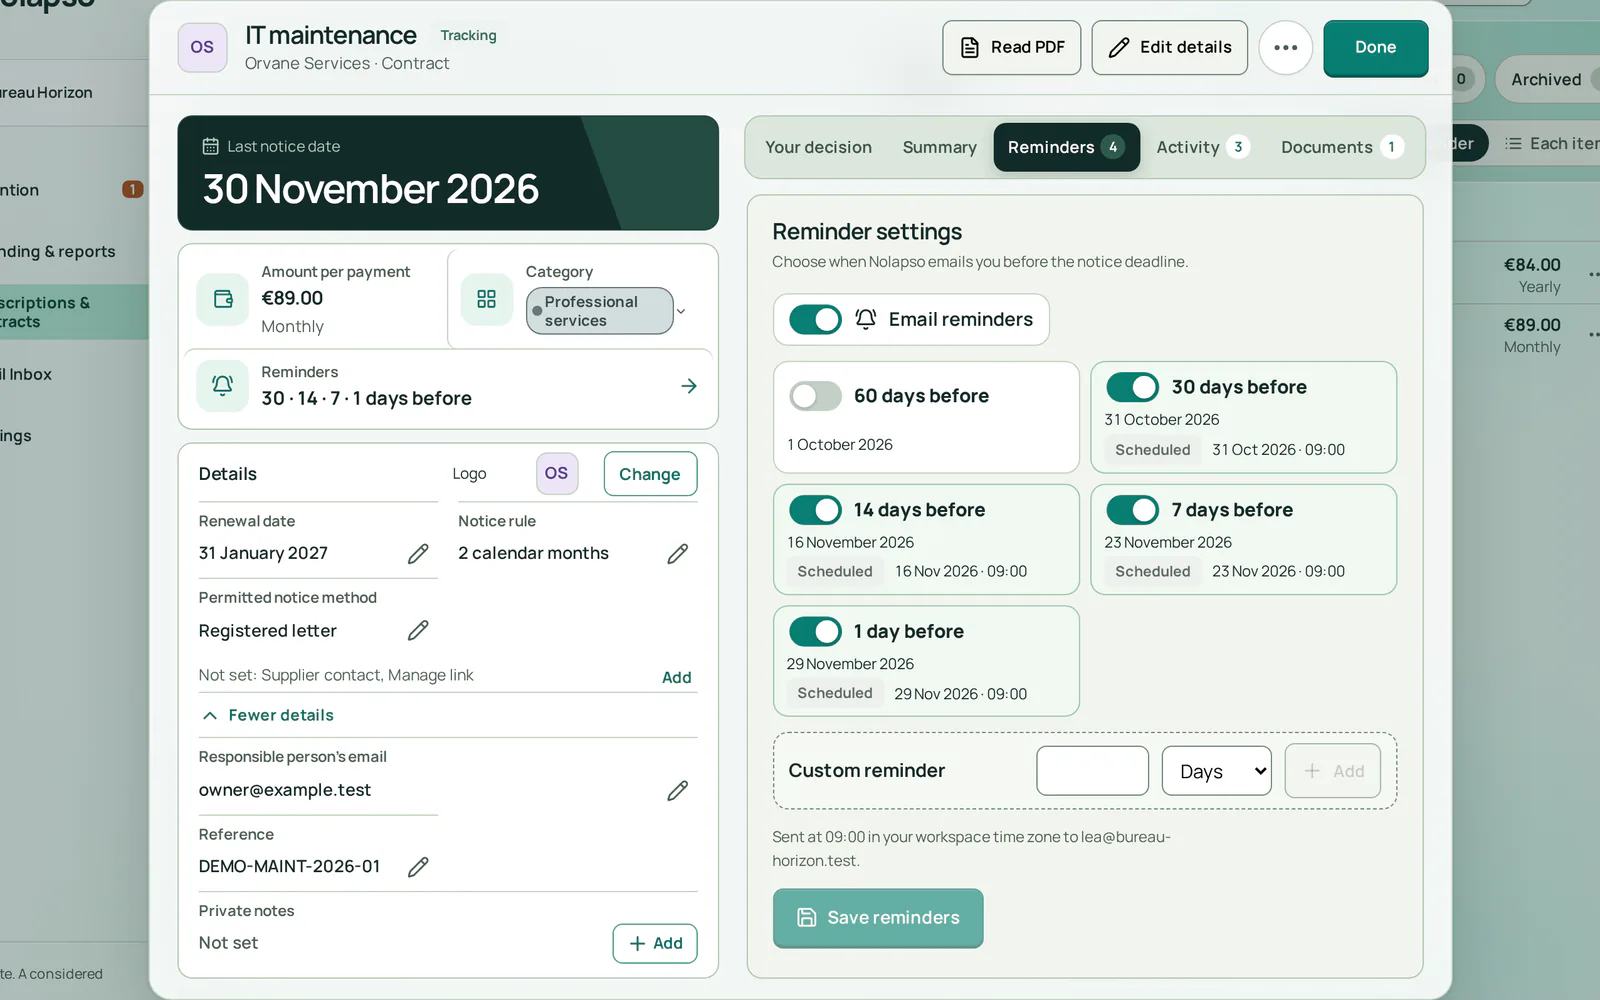Click the OS avatar badge in header
The width and height of the screenshot is (1600, 1000).
pyautogui.click(x=202, y=47)
